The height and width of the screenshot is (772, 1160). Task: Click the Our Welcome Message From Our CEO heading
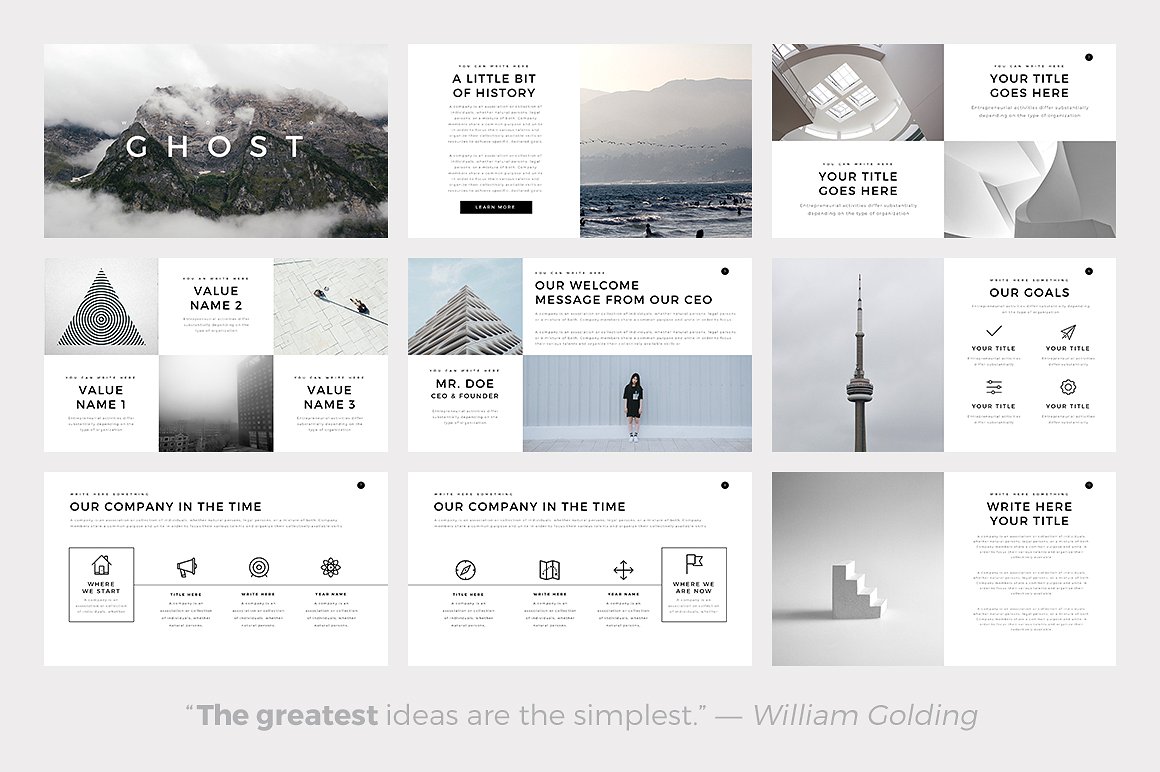[x=623, y=292]
